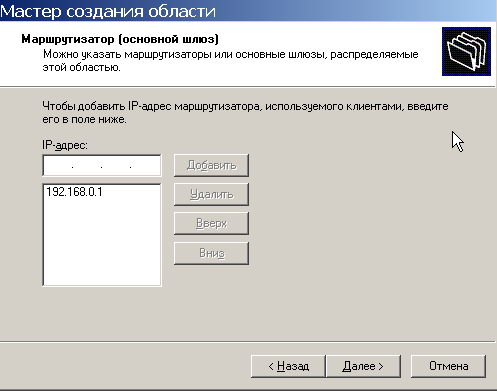Select 192.168.0.1 in the router list
This screenshot has width=497, height=391.
[x=74, y=192]
